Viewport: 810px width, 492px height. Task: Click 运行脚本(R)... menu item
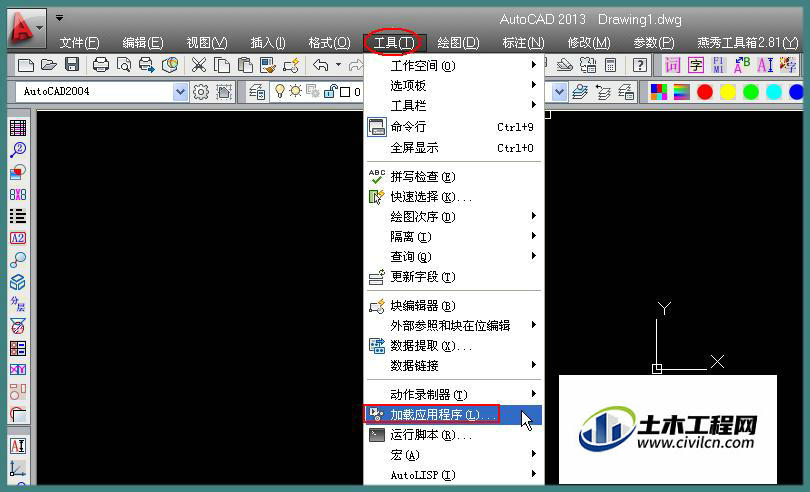pos(454,435)
